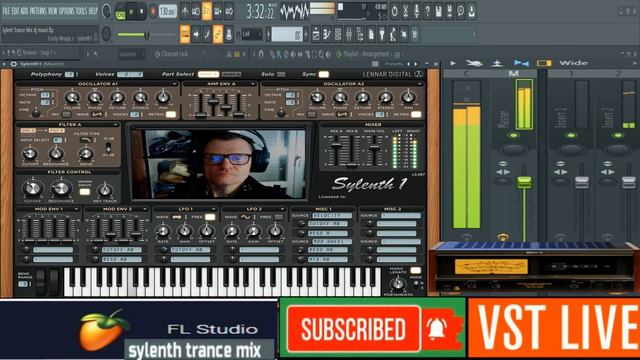640x360 pixels.
Task: Click the Oscillator A1 Pan knob
Action: tap(163, 98)
